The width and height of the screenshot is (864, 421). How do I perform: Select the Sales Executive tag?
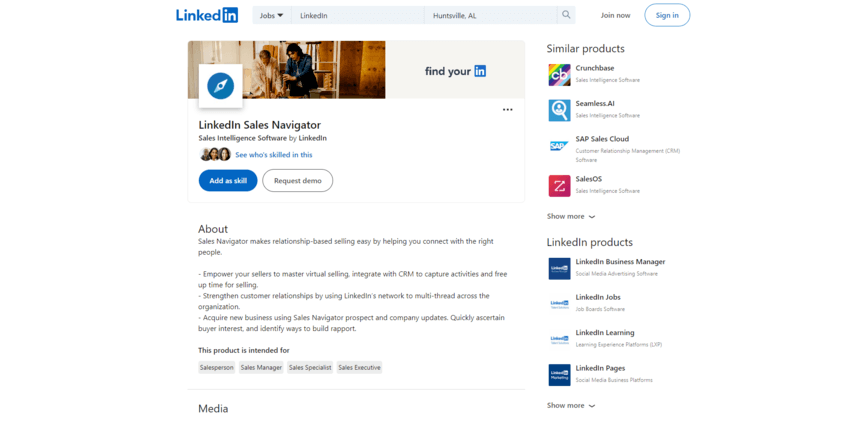pos(359,368)
